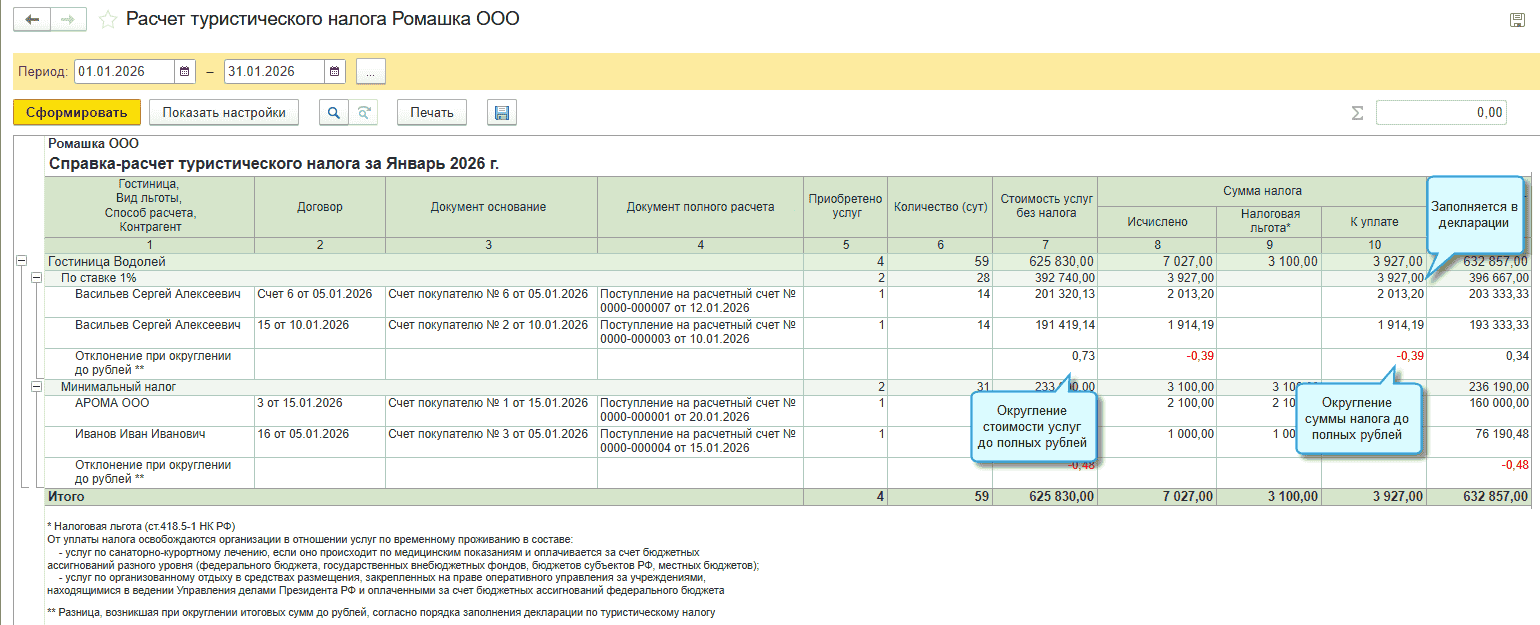This screenshot has width=1540, height=625.
Task: Click the save icon in top-right corner
Action: [x=1517, y=20]
